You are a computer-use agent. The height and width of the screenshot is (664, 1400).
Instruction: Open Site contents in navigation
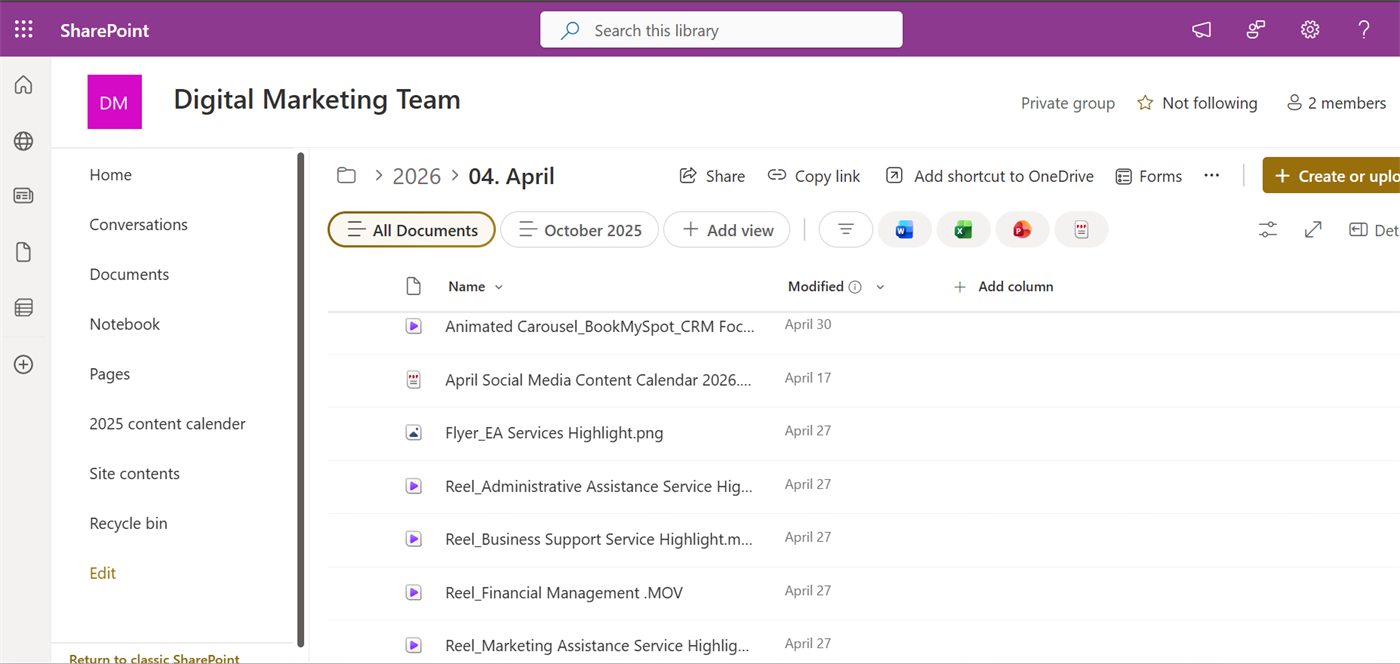134,474
